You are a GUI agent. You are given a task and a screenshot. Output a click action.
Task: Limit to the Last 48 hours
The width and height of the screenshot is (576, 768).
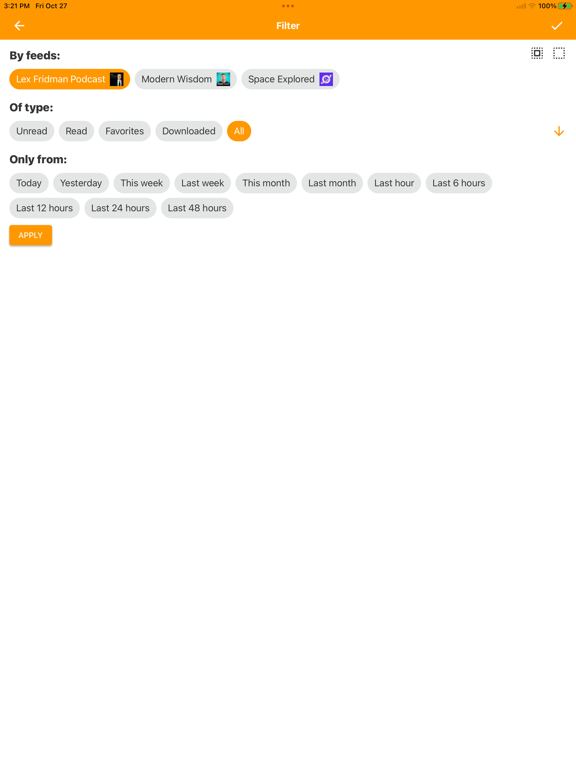(197, 208)
